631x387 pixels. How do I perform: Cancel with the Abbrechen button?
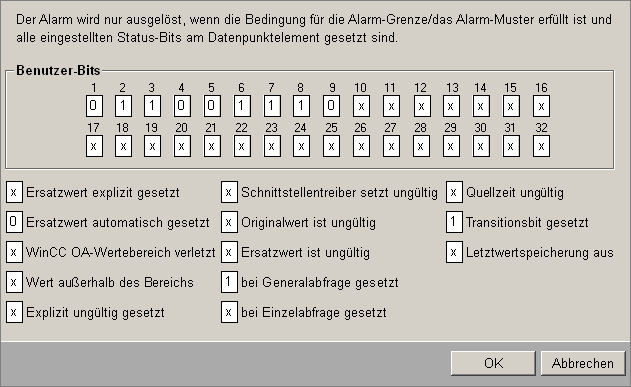(583, 363)
